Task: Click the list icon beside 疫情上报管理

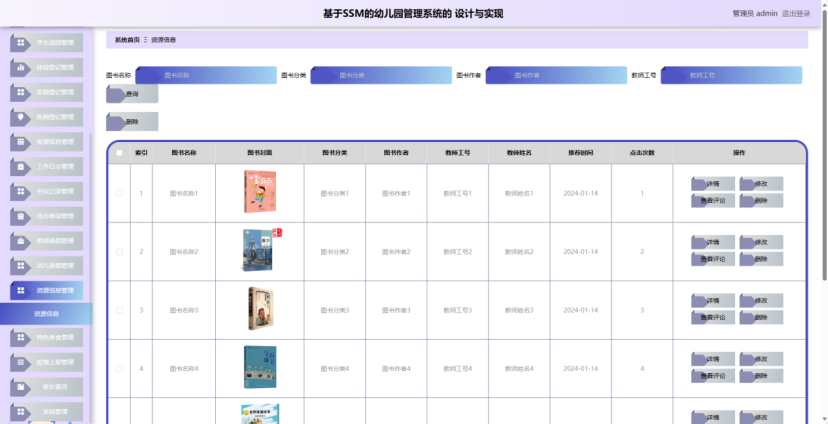Action: click(x=21, y=362)
